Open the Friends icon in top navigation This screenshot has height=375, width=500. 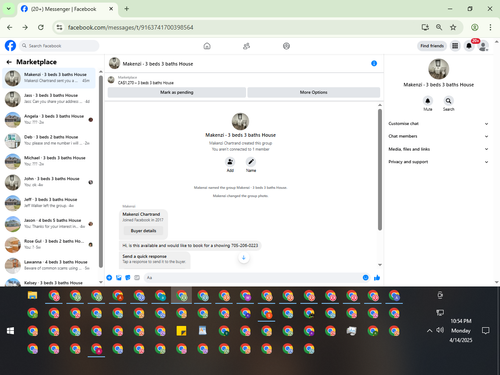point(246,46)
